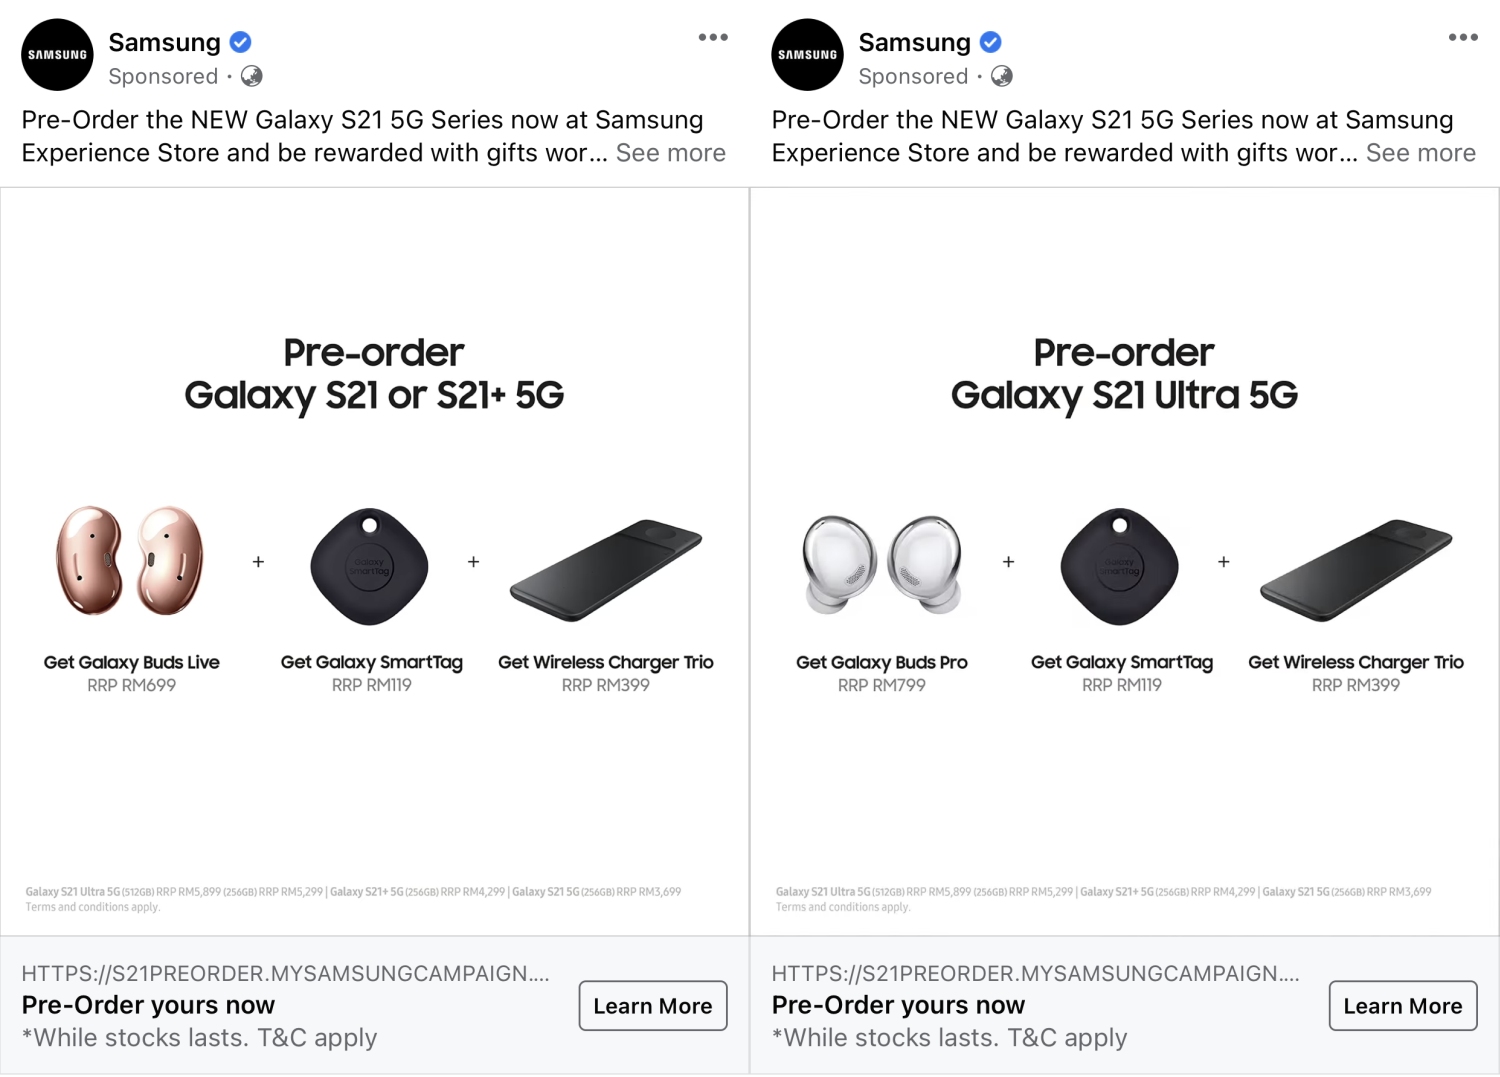Open Samsung page name link in left post
Image resolution: width=1500 pixels, height=1077 pixels.
[164, 42]
